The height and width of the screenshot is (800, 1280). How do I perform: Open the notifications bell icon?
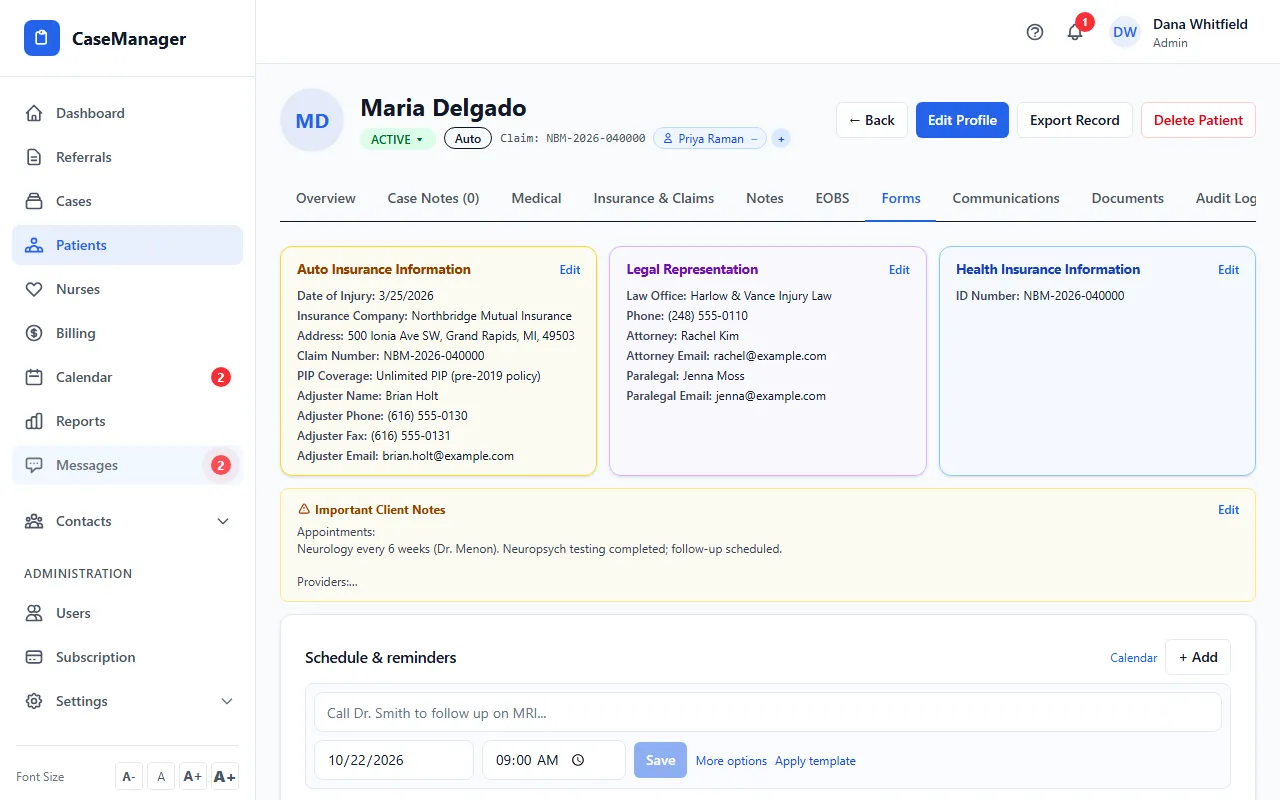[1075, 32]
